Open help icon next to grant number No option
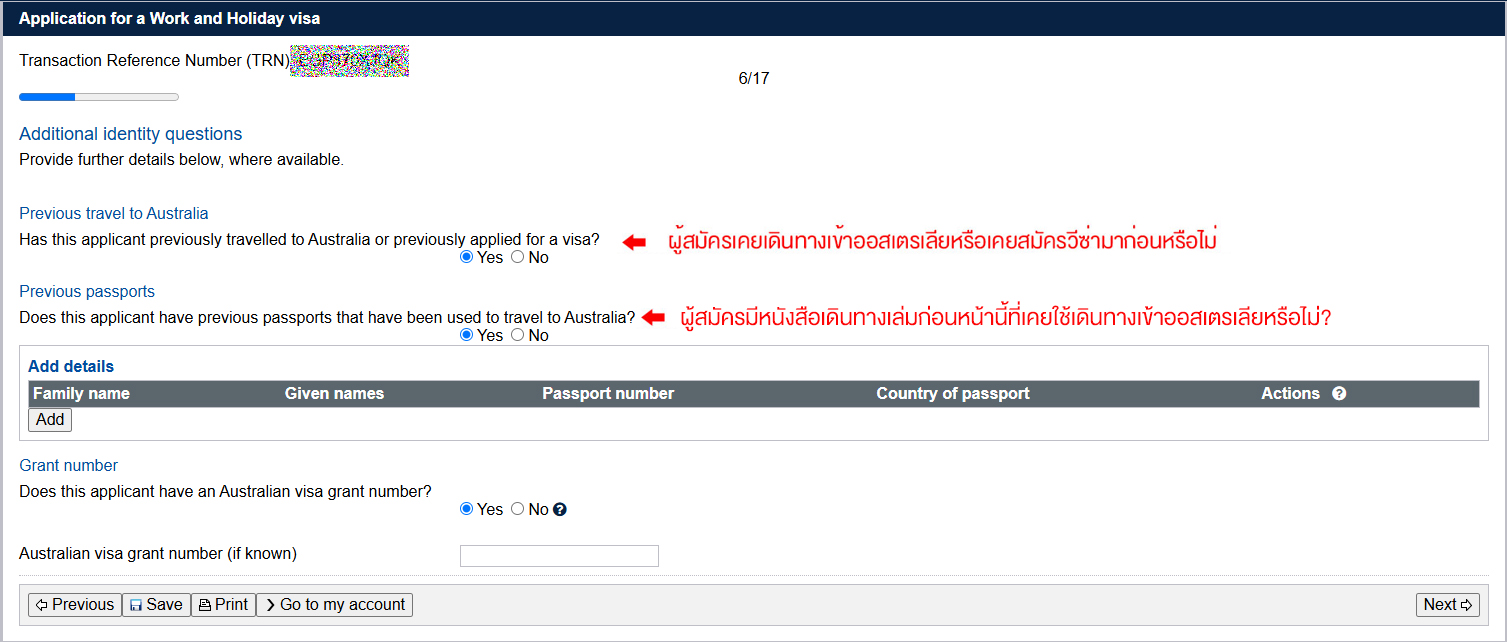 coord(560,509)
